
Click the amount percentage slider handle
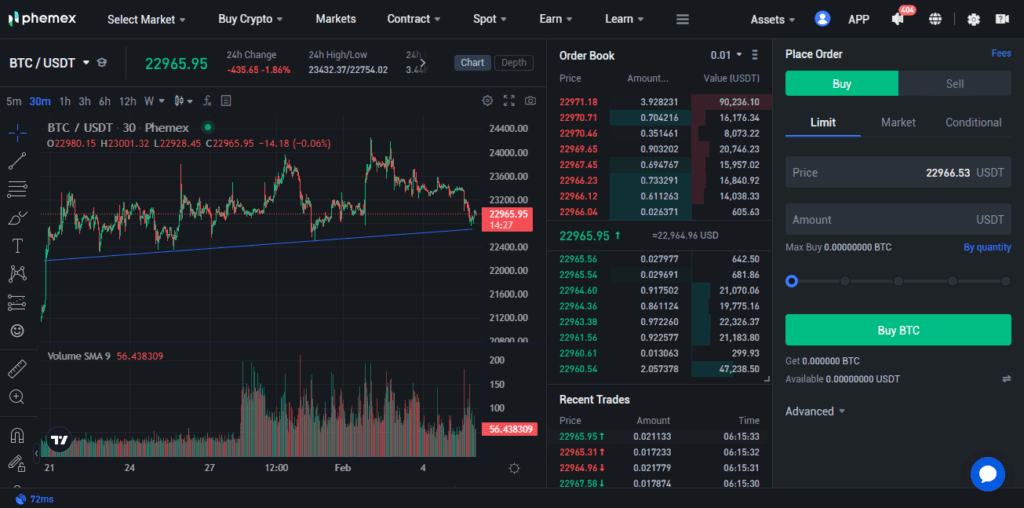pyautogui.click(x=792, y=281)
